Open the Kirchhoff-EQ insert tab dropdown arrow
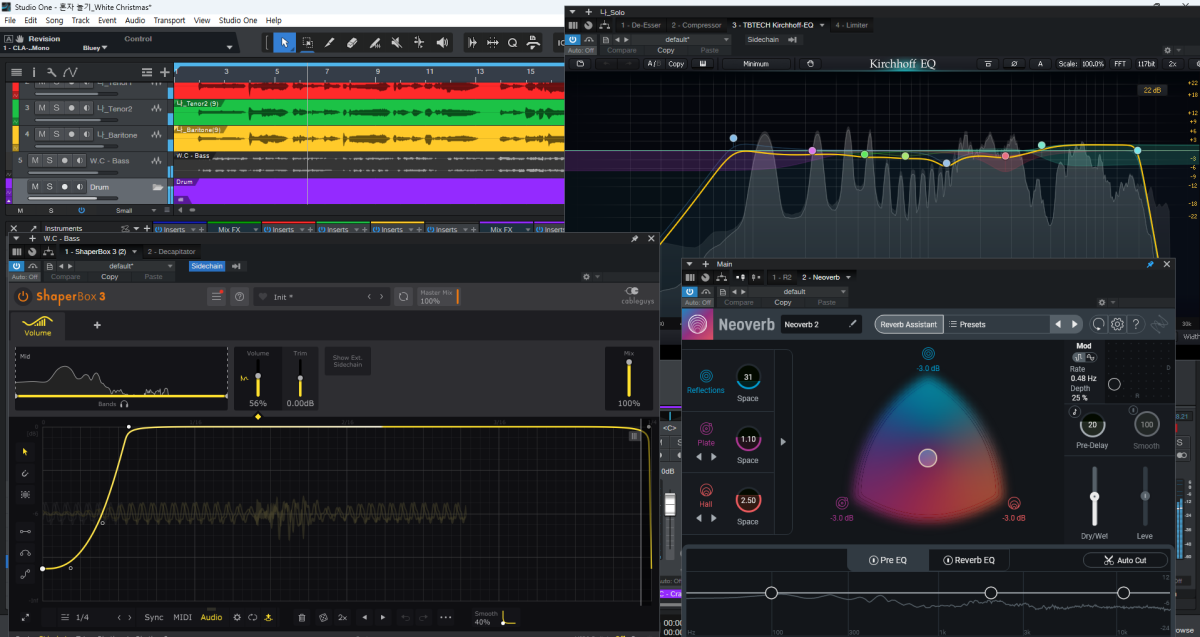Screen dimensions: 1200x637 [x=822, y=24]
